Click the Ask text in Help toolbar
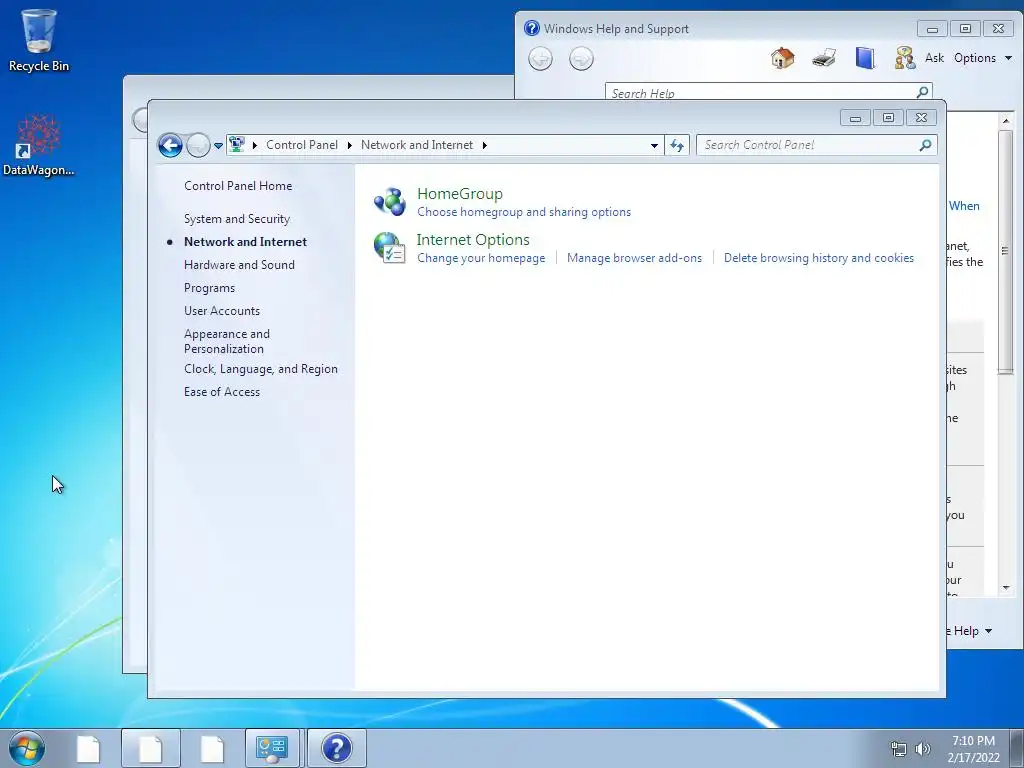 point(934,58)
